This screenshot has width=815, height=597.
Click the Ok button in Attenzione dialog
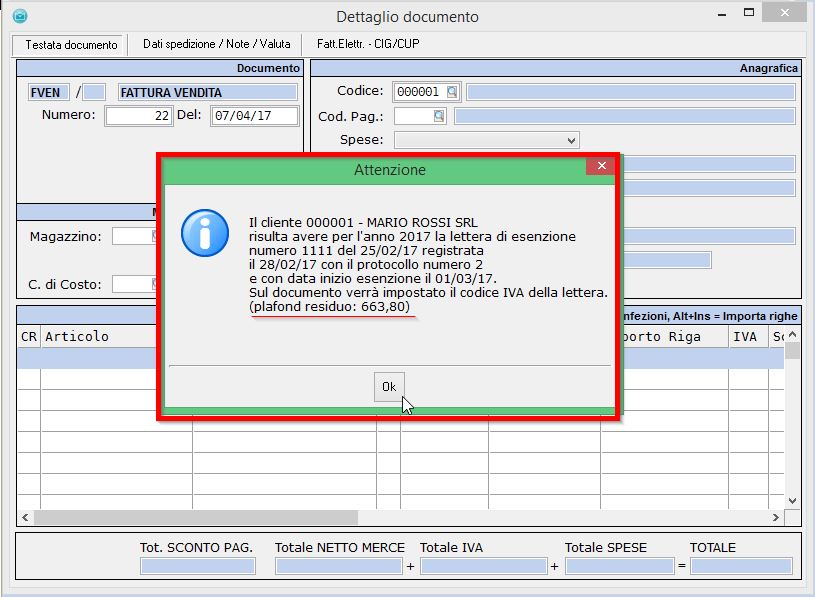(389, 387)
